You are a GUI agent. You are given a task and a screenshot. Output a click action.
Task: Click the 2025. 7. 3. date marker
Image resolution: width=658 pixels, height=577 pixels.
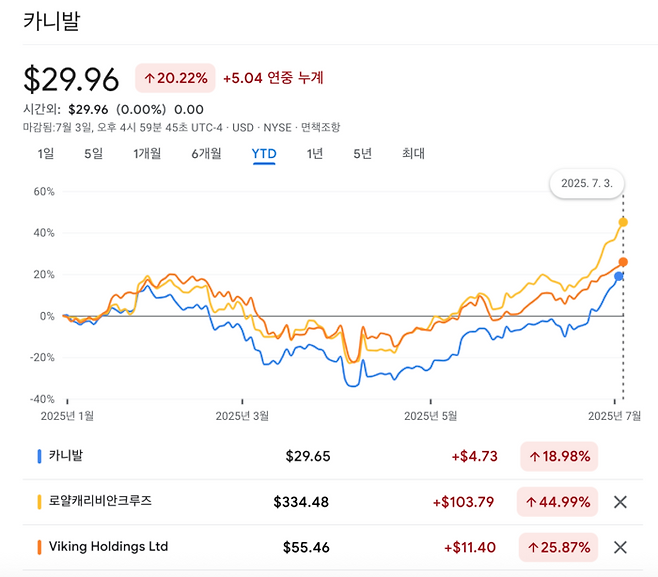point(587,185)
